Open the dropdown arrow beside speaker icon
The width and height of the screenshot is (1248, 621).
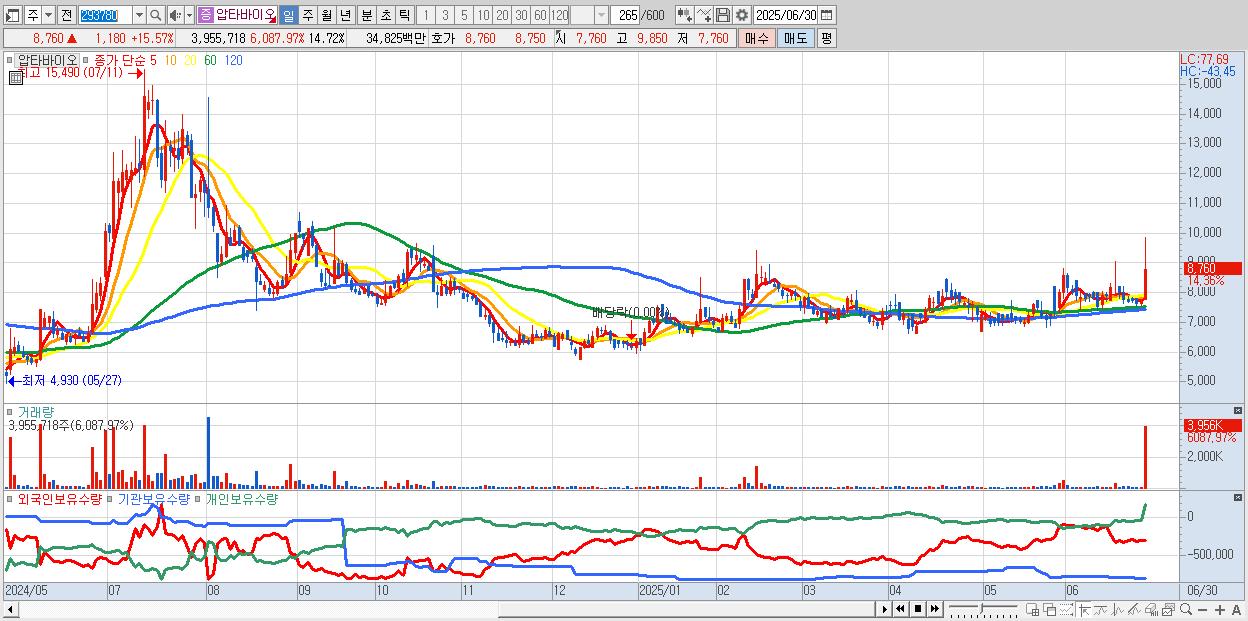click(188, 15)
